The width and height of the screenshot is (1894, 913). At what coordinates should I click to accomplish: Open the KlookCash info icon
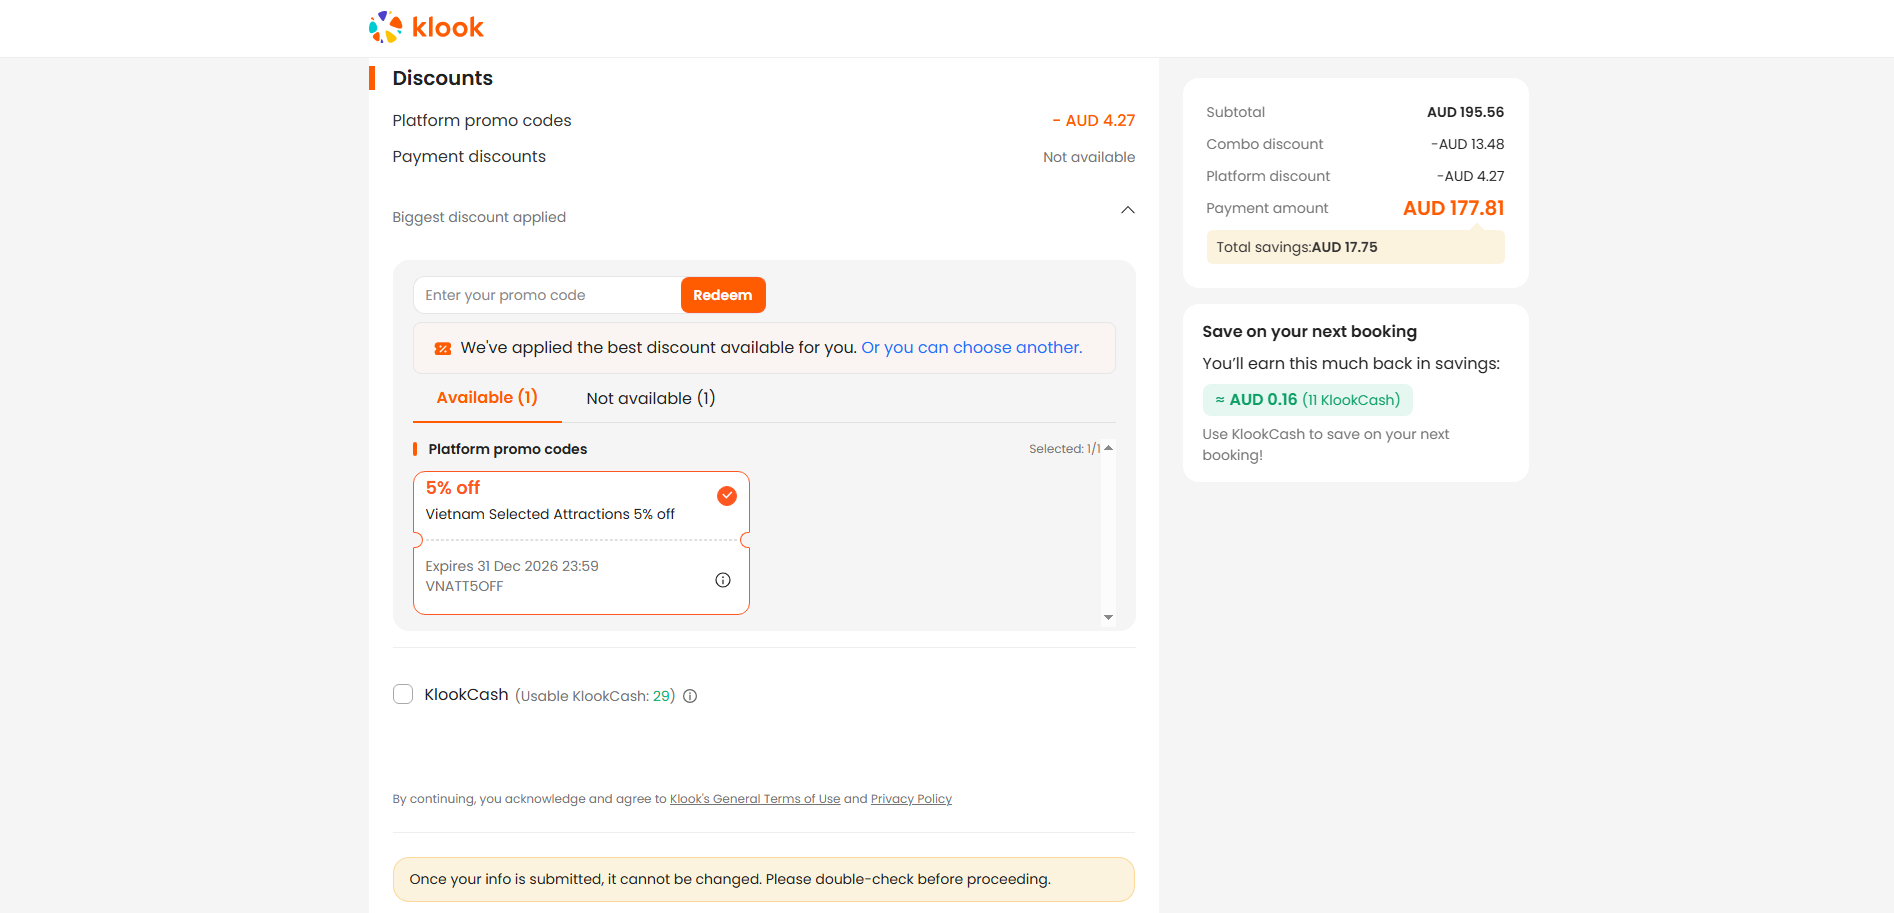click(690, 696)
